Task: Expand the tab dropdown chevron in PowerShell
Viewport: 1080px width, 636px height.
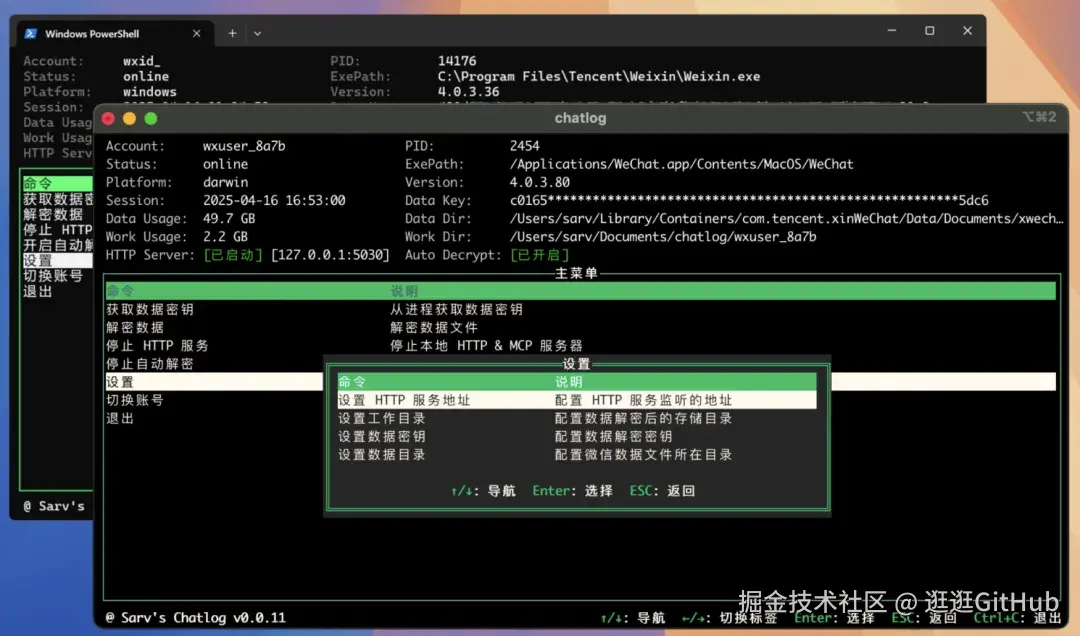Action: pyautogui.click(x=257, y=33)
